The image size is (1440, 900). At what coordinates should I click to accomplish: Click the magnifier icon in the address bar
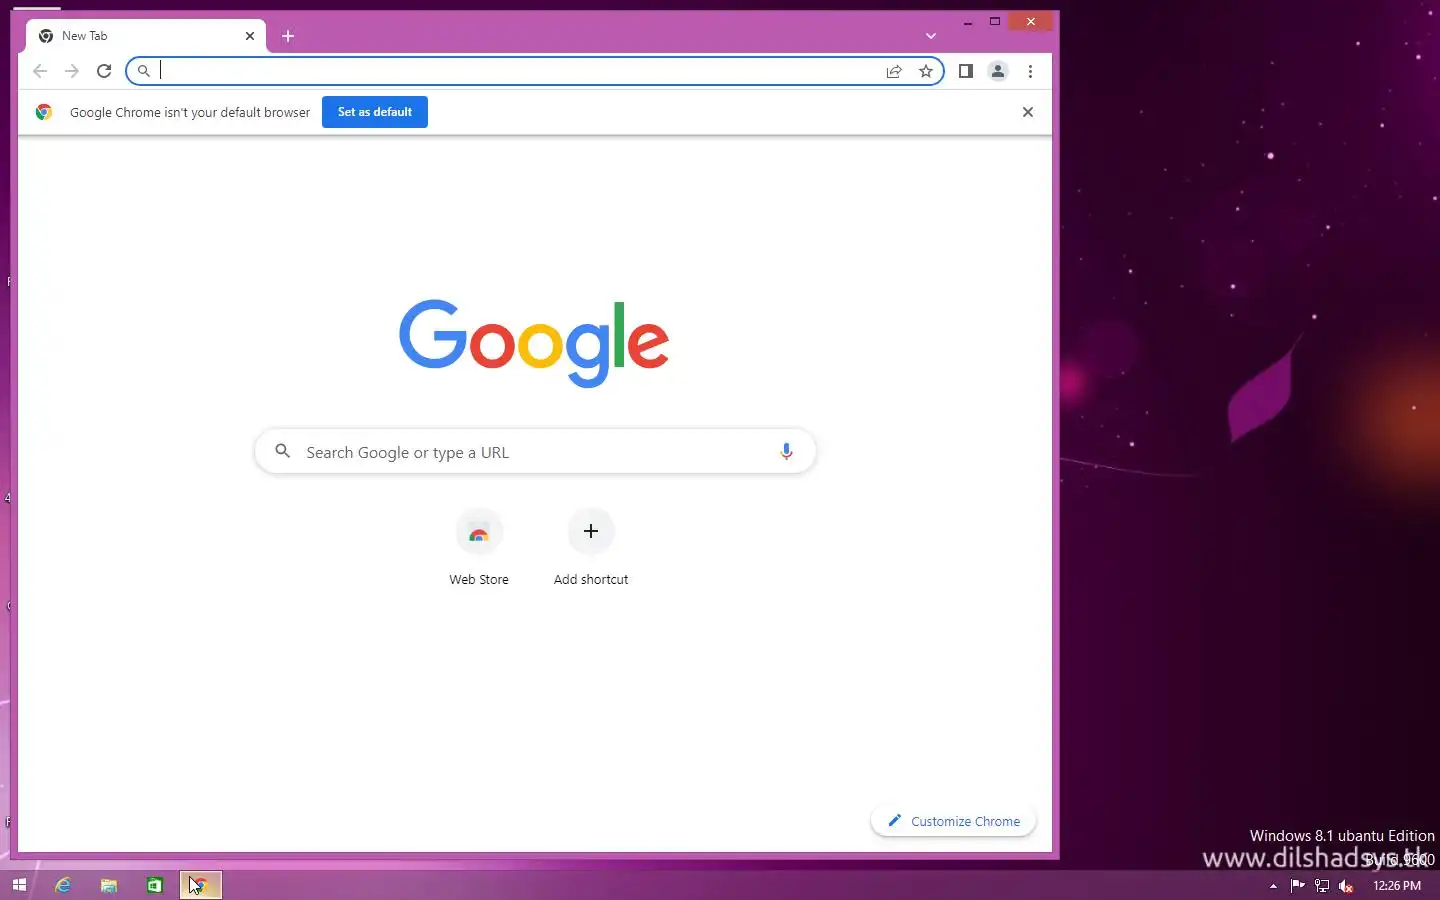coord(144,71)
